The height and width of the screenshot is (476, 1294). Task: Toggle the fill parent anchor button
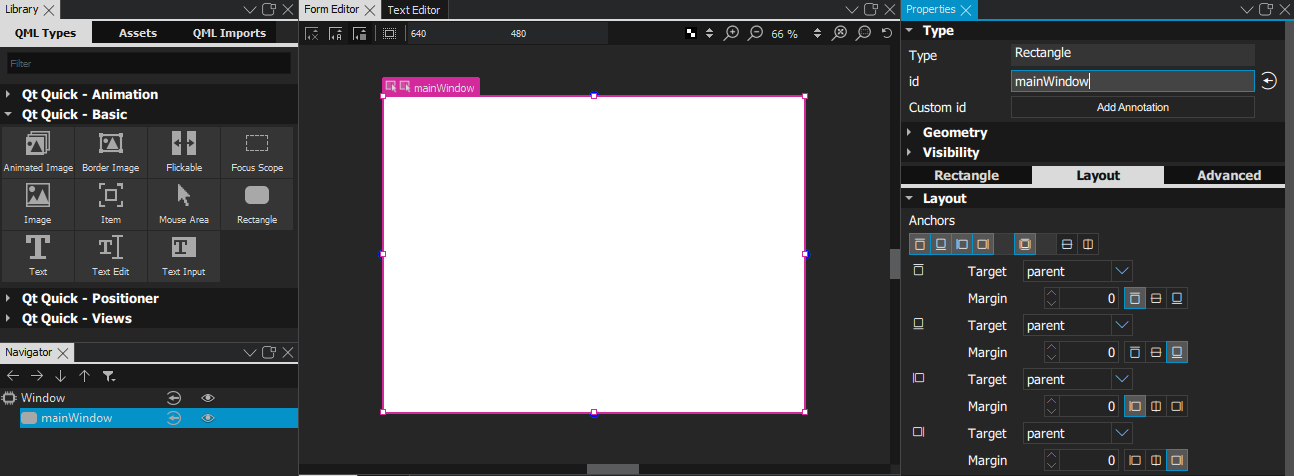pyautogui.click(x=1025, y=244)
